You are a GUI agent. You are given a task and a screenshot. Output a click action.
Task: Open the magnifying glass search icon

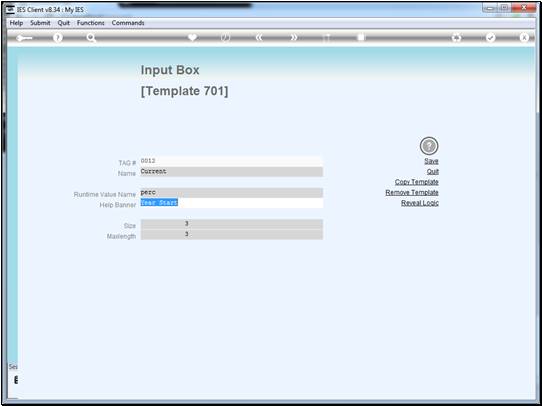click(x=91, y=38)
